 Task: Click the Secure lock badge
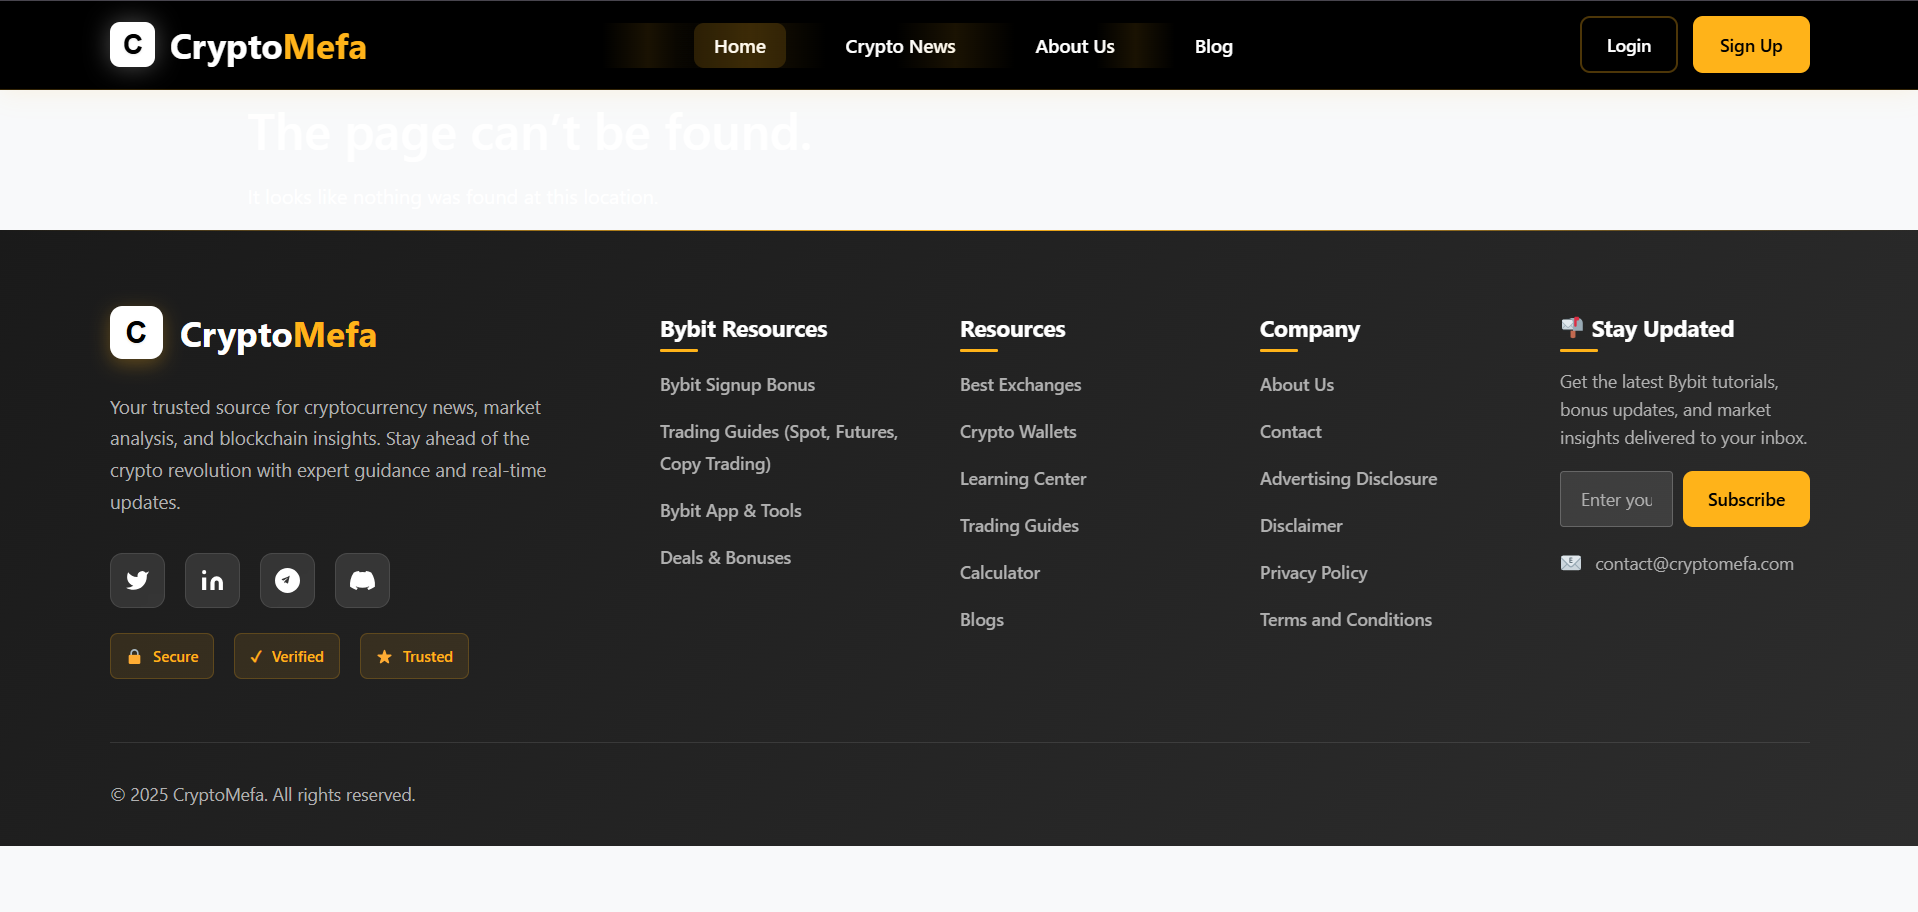click(x=162, y=656)
